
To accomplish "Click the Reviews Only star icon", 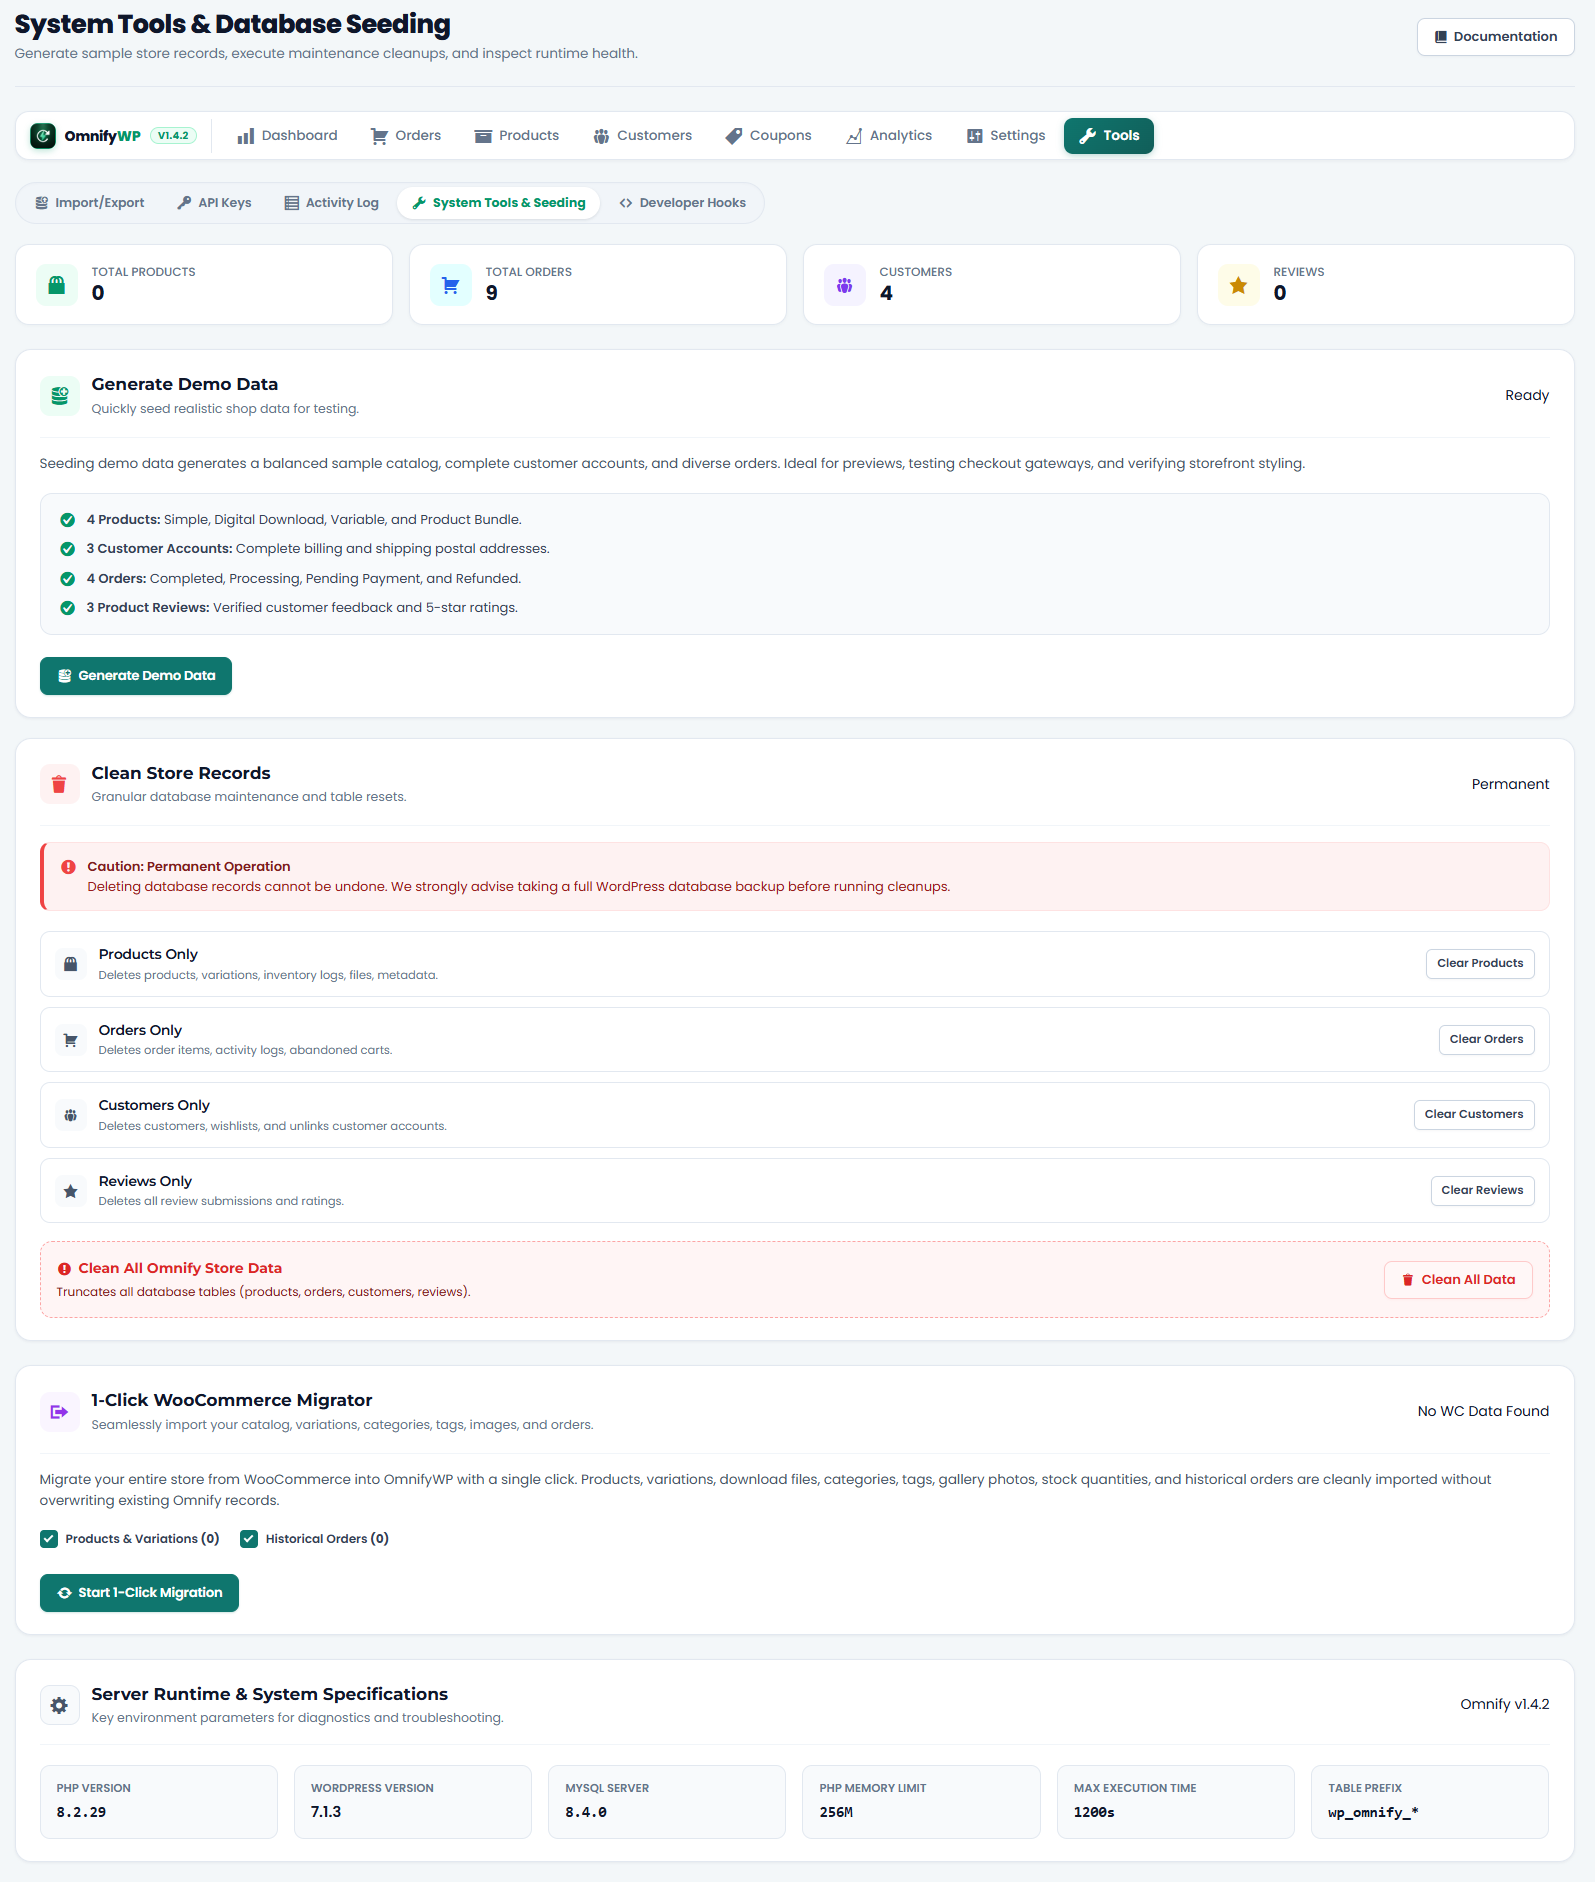I will 71,1191.
